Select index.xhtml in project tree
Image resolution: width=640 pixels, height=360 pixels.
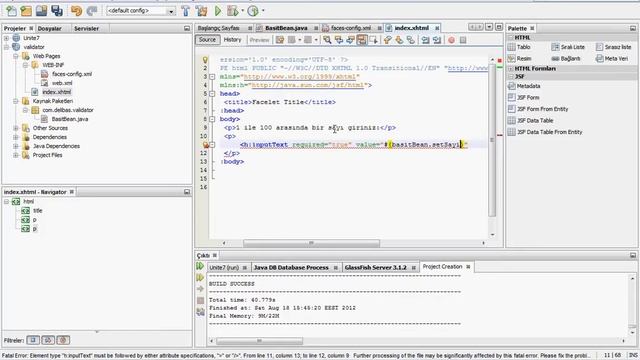tap(56, 92)
